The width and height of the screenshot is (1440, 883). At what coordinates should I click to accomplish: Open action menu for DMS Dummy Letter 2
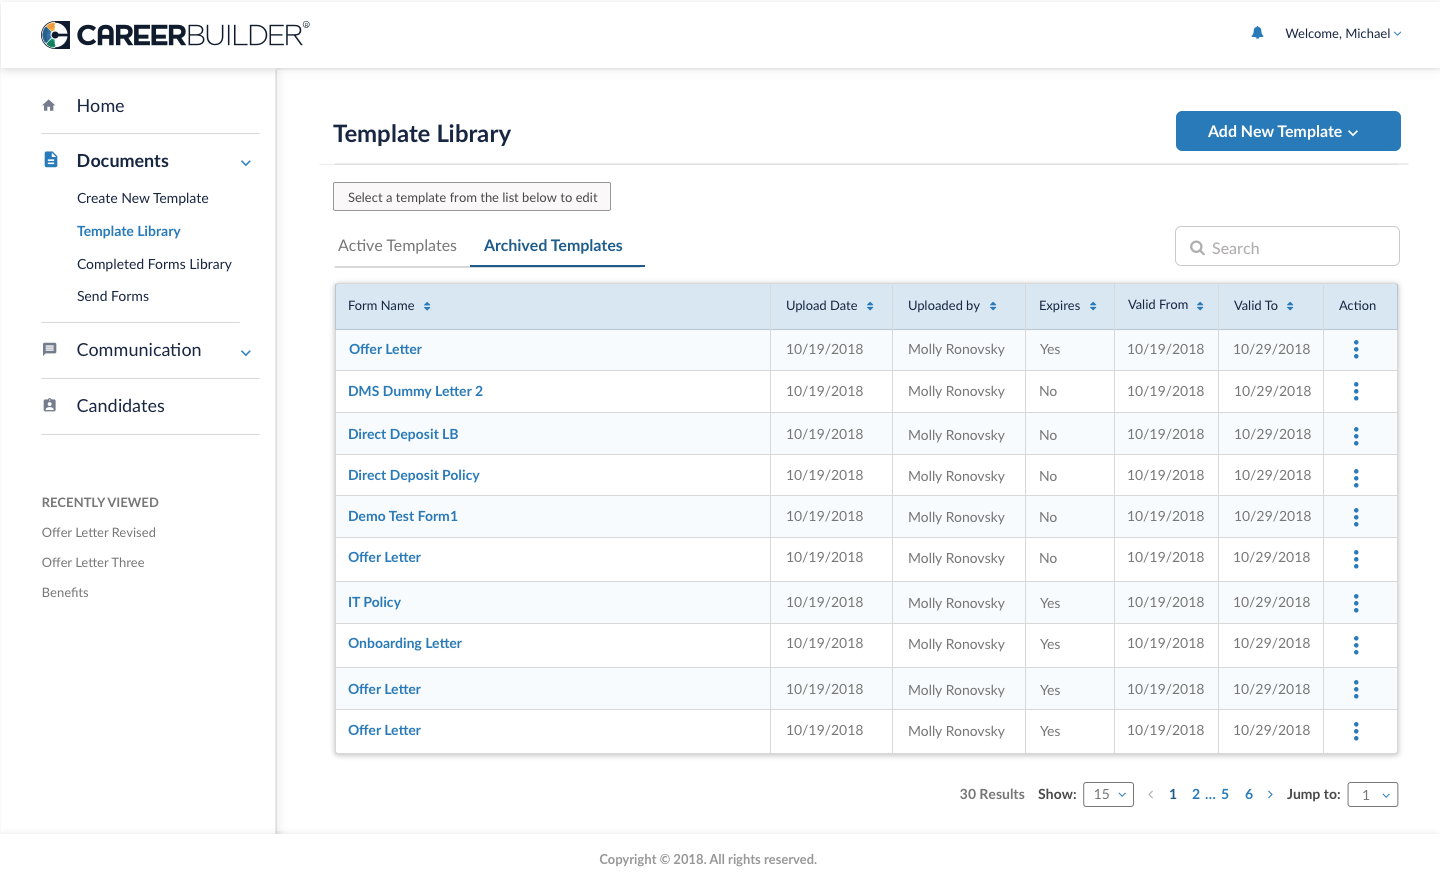click(1356, 391)
